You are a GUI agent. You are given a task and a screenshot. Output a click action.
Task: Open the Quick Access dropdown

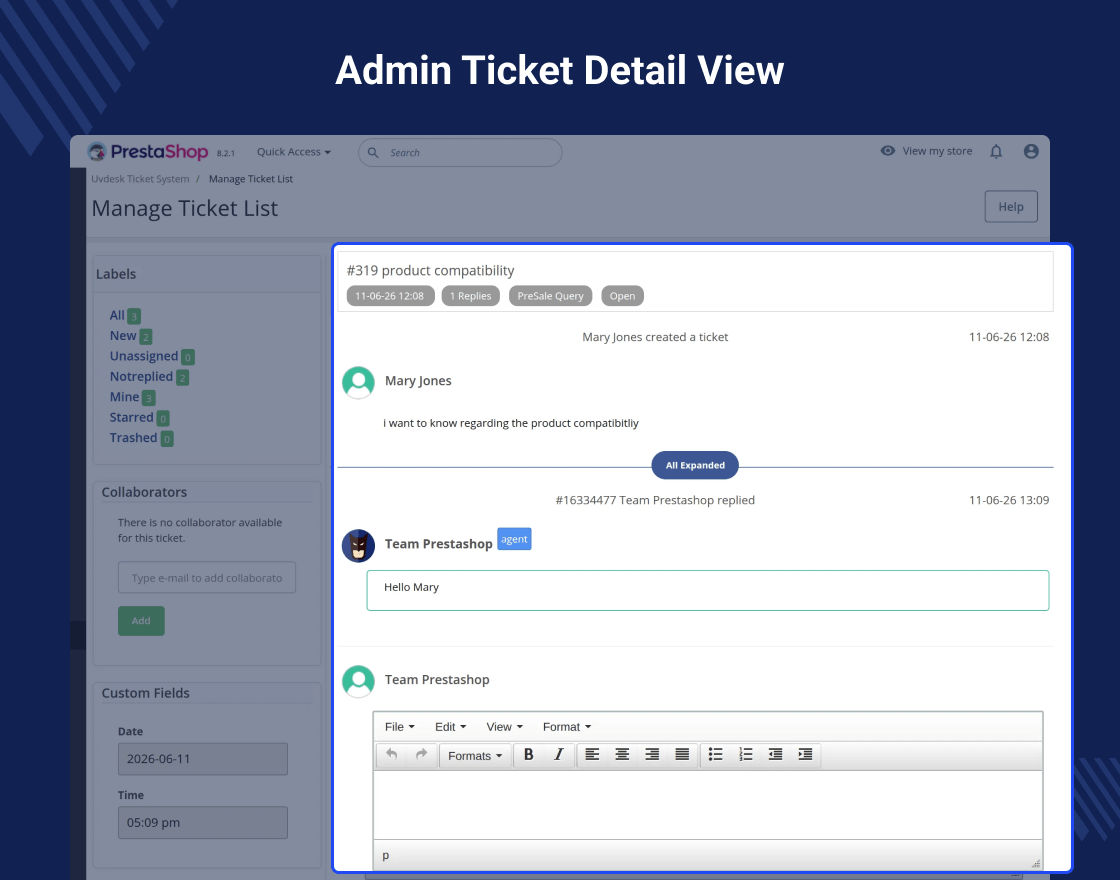point(294,151)
